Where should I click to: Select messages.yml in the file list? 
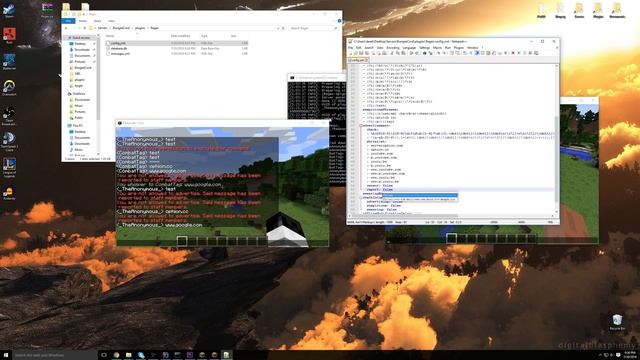tap(120, 53)
